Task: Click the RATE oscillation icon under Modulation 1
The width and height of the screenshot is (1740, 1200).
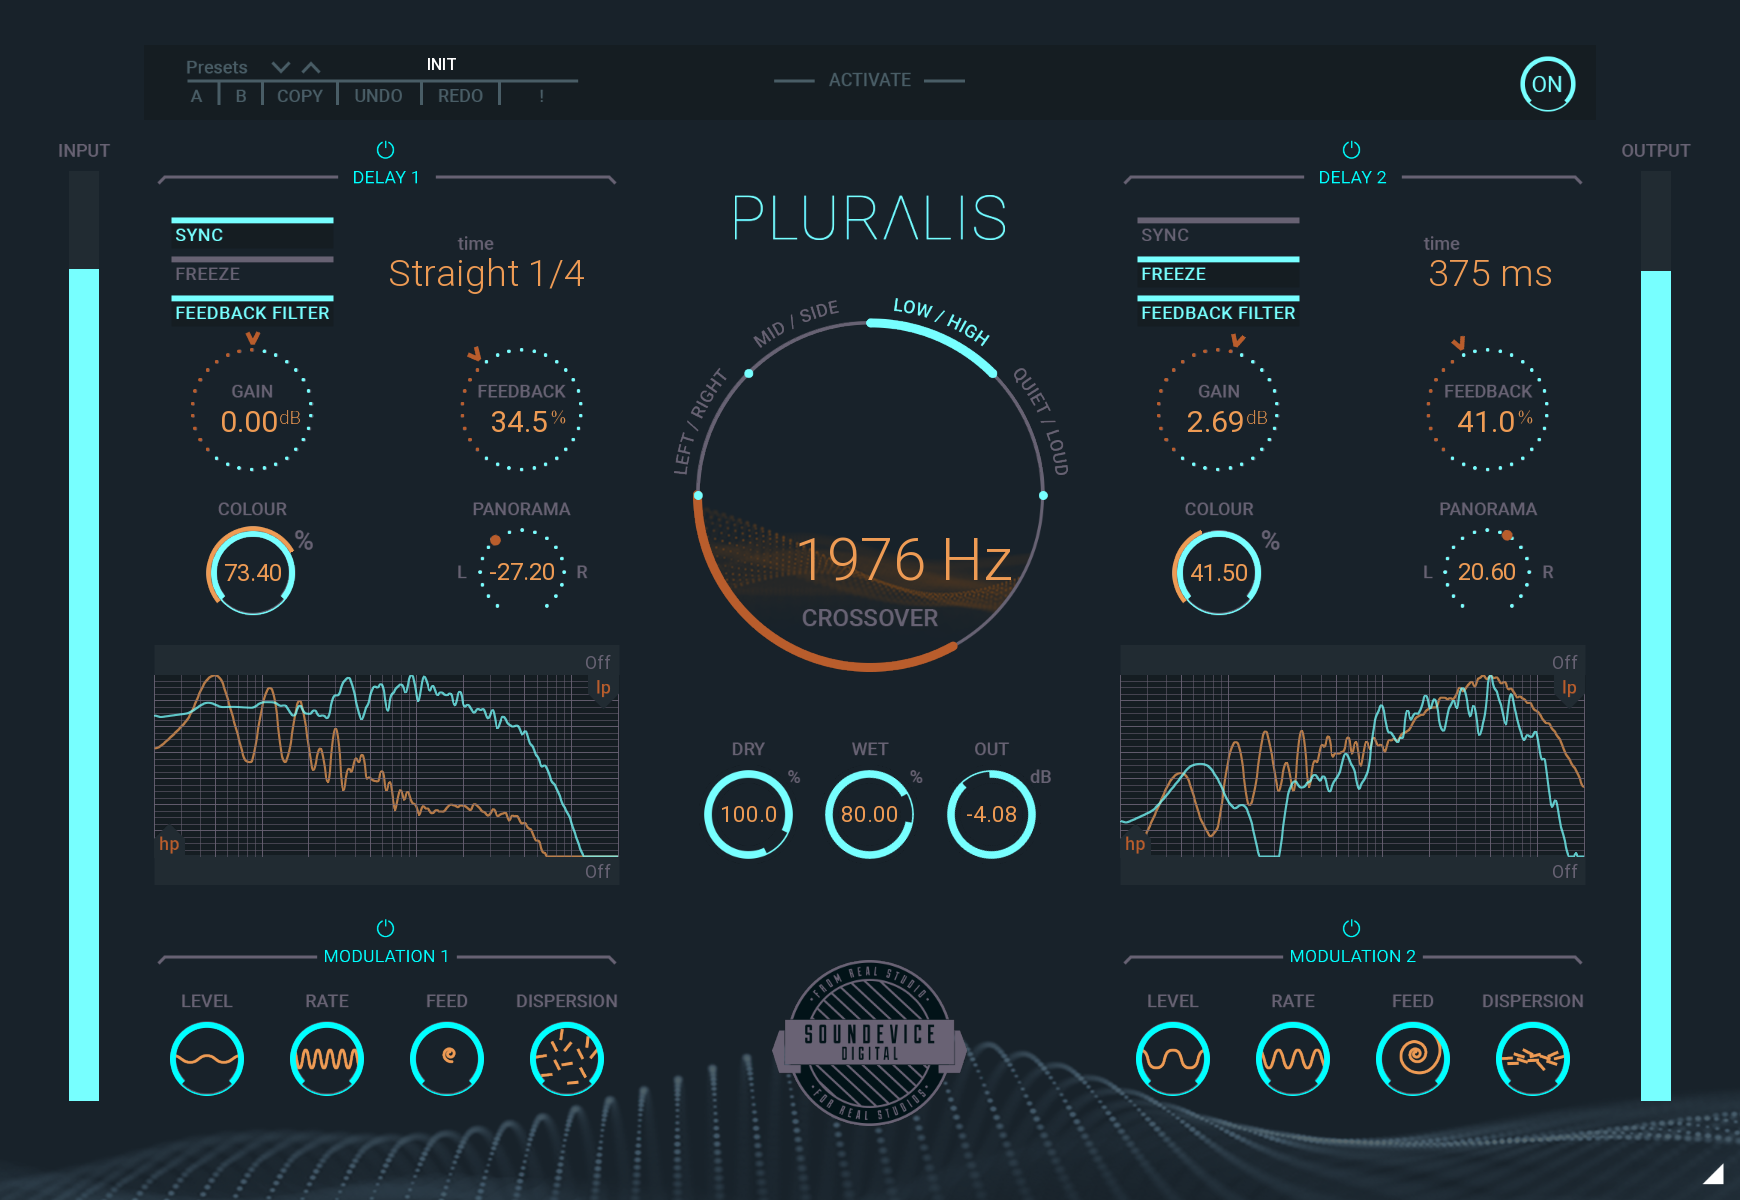Action: [x=326, y=1058]
